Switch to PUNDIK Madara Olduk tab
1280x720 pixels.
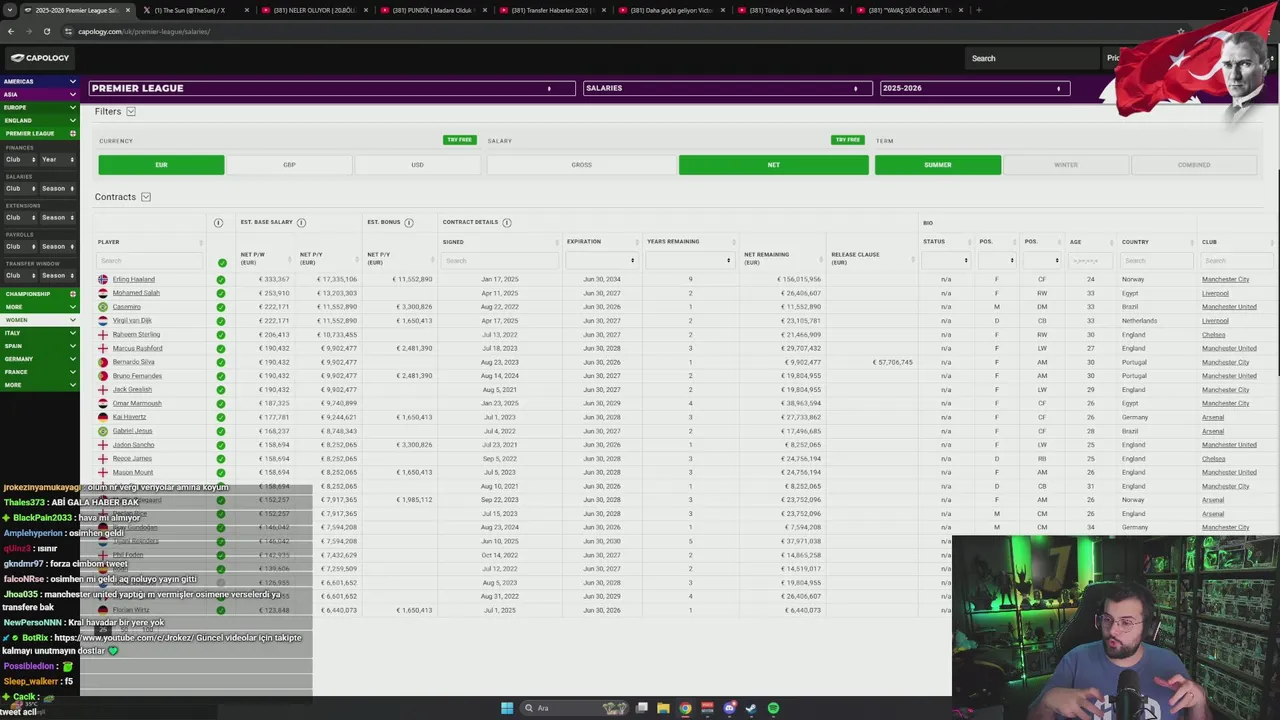432,10
